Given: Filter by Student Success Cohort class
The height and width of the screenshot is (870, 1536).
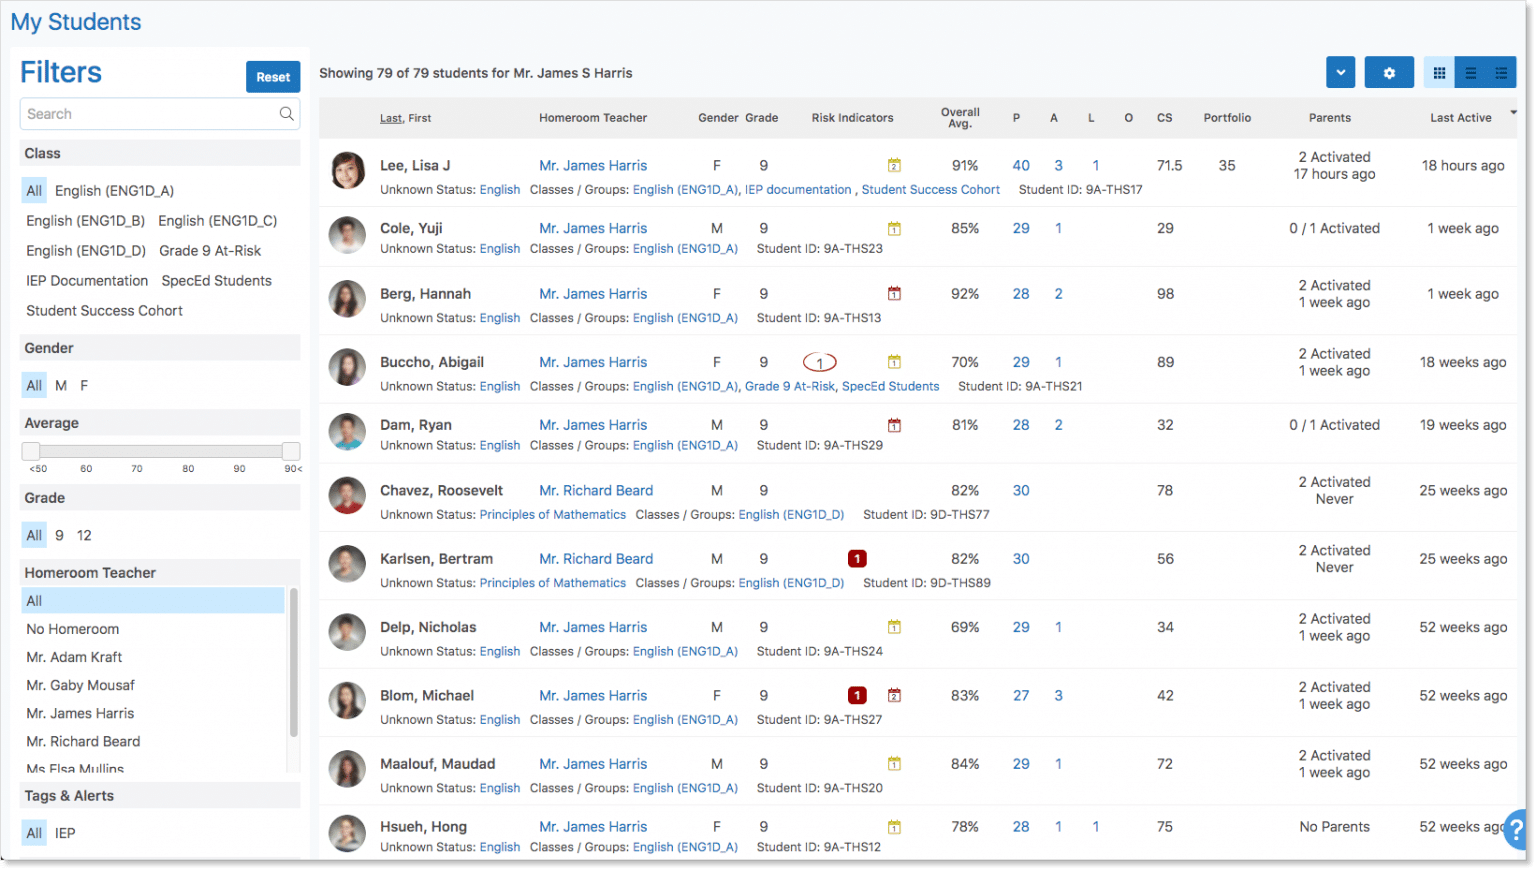Looking at the screenshot, I should coord(104,311).
